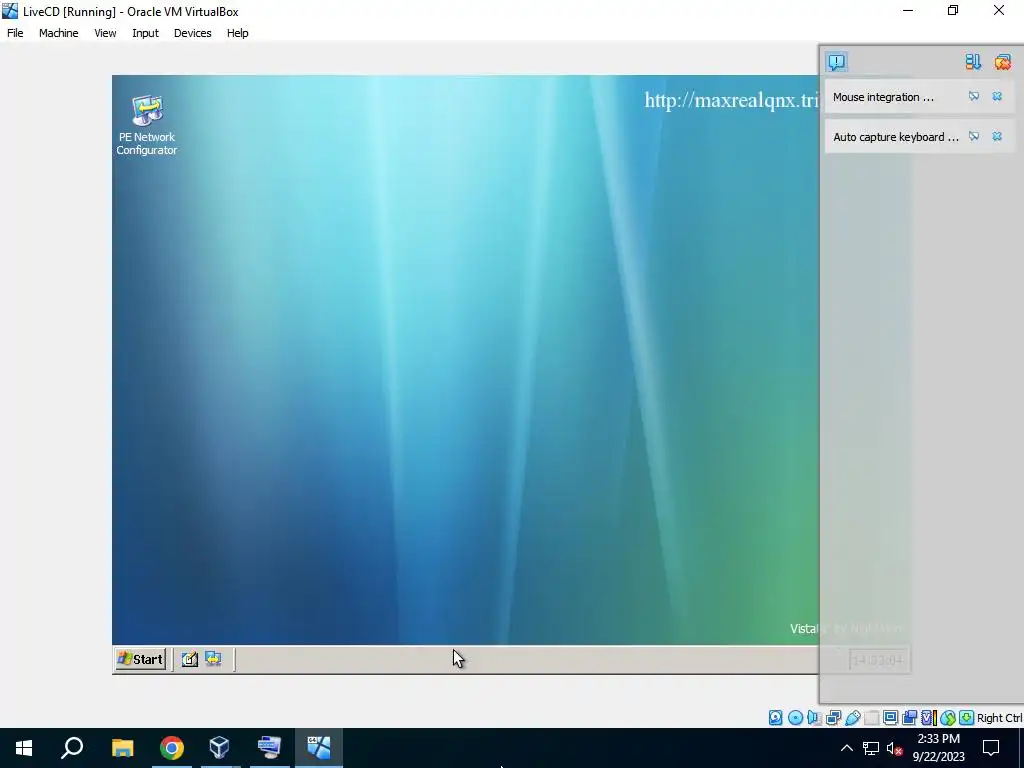Viewport: 1024px width, 768px height.
Task: Delete all finished notifications icon
Action: [1002, 62]
